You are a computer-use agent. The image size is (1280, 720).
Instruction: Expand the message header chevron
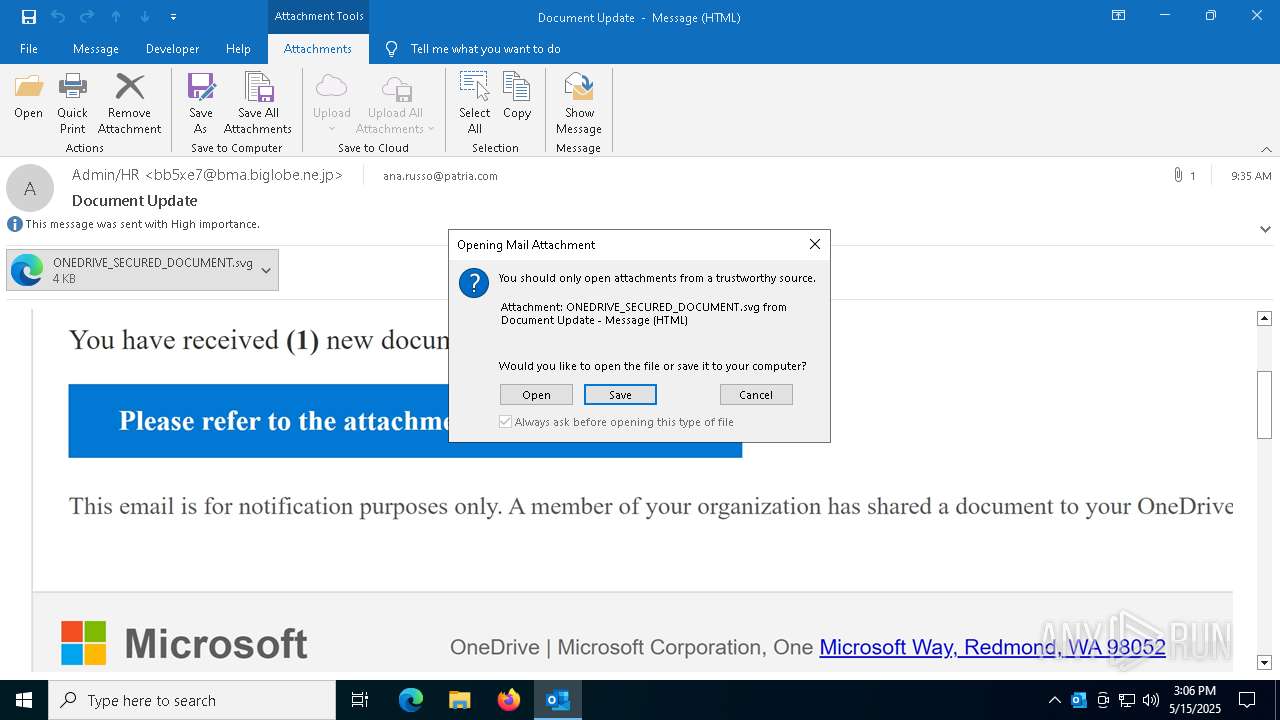(1265, 229)
